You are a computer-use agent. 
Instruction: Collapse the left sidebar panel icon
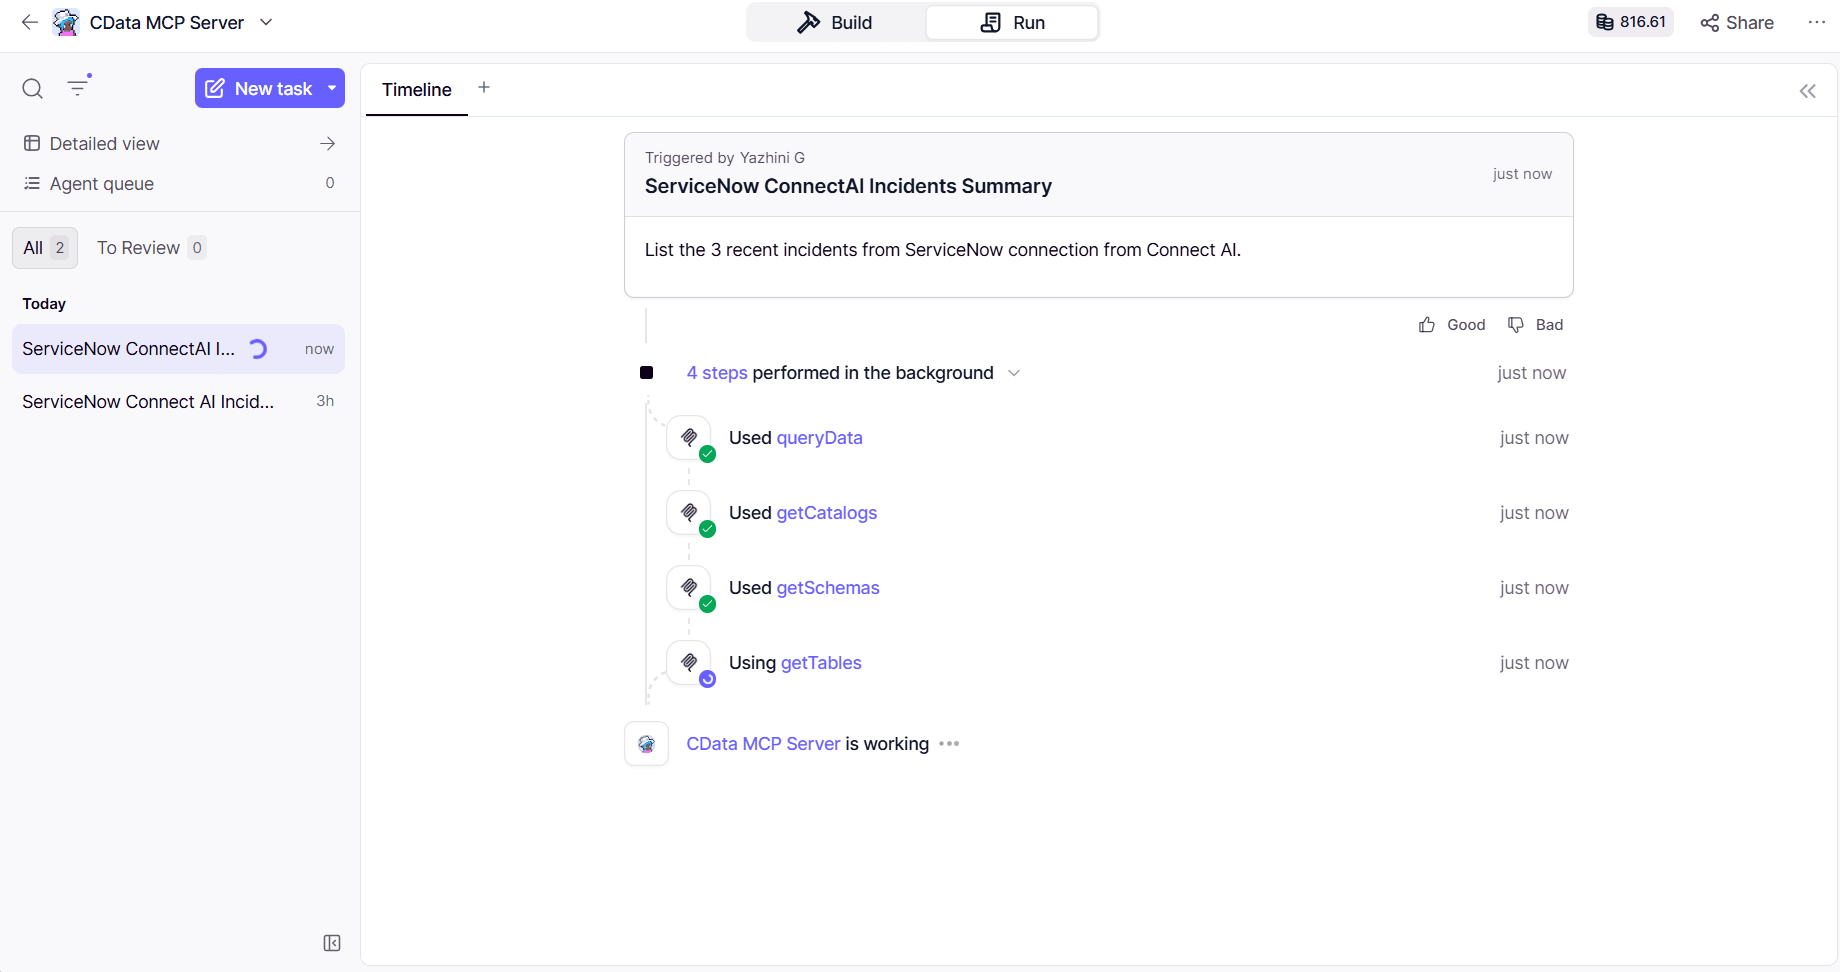pyautogui.click(x=332, y=943)
